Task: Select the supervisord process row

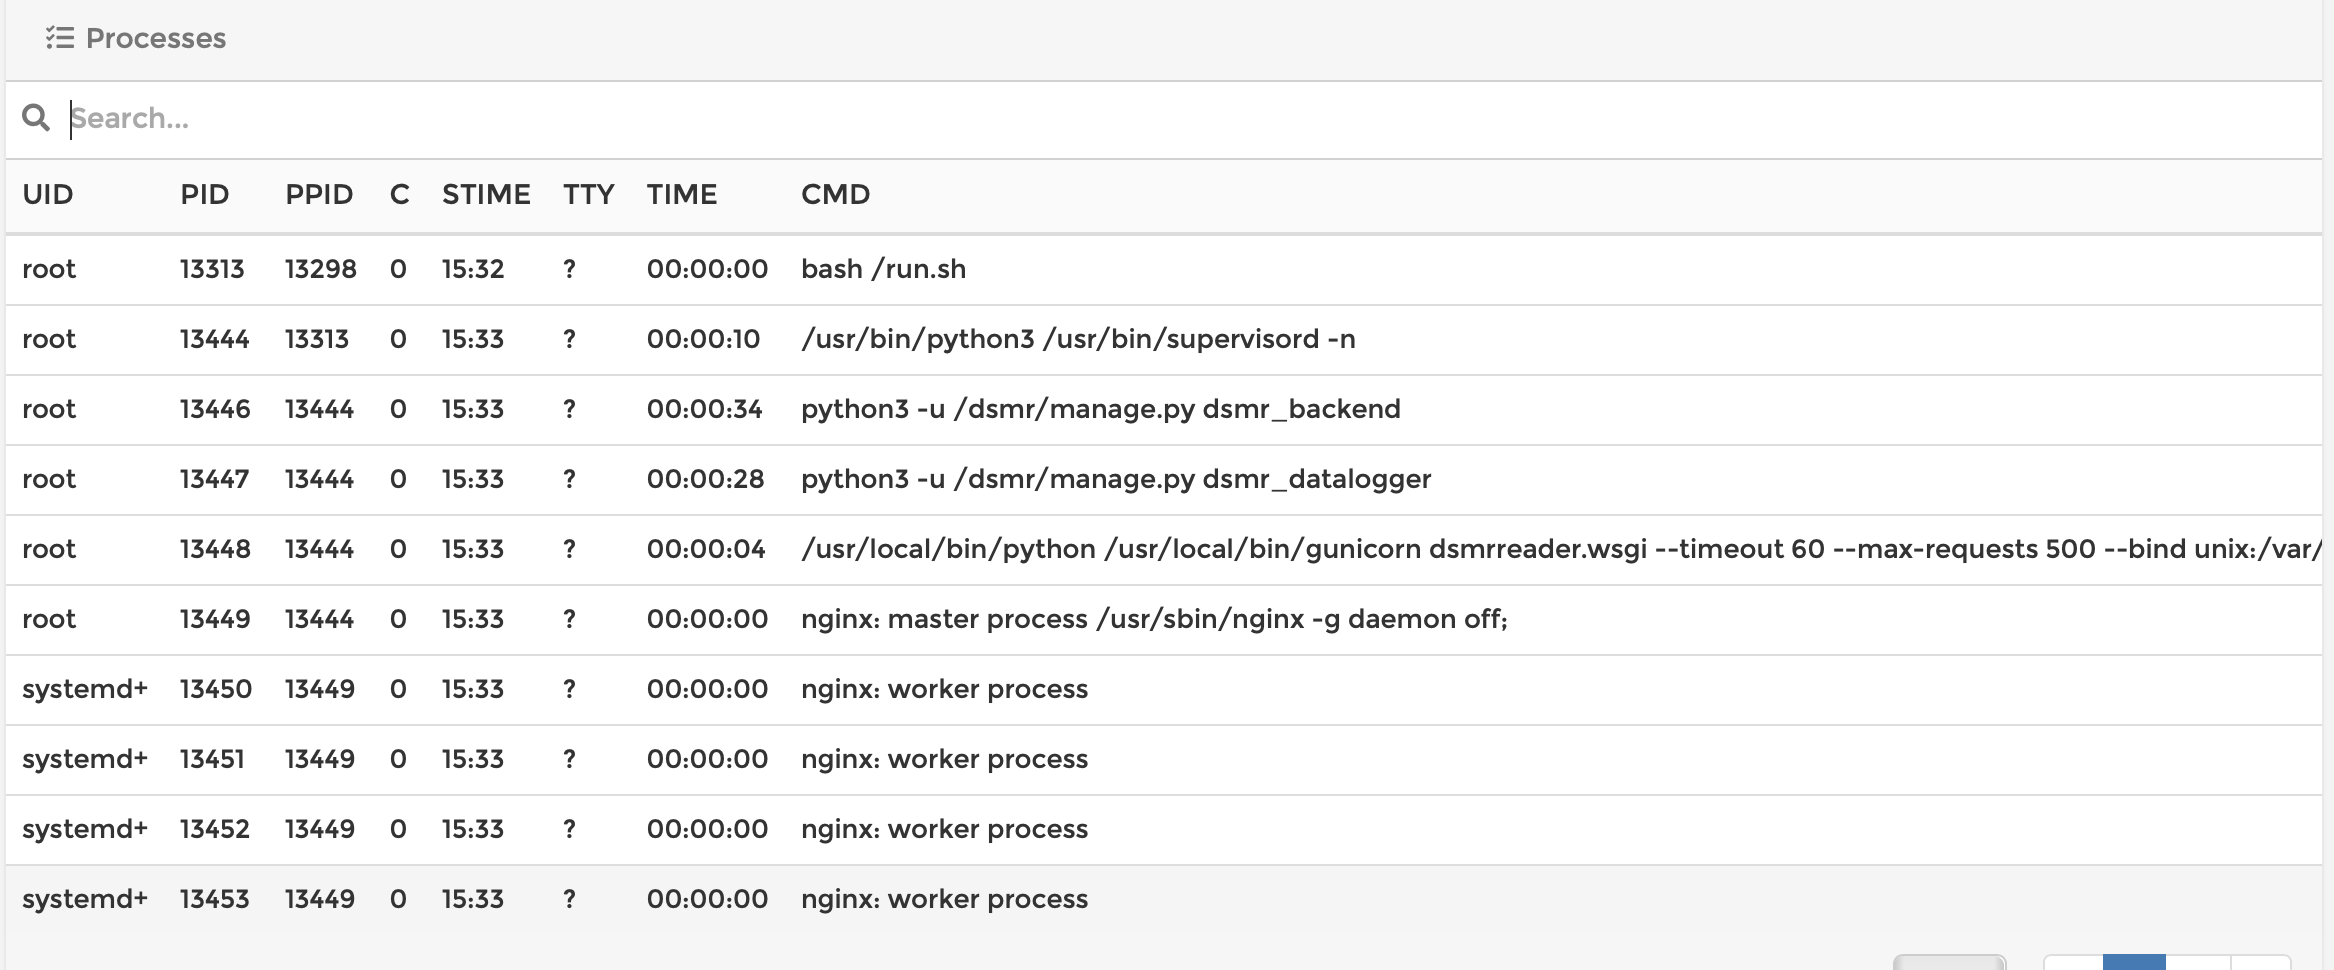Action: (700, 338)
